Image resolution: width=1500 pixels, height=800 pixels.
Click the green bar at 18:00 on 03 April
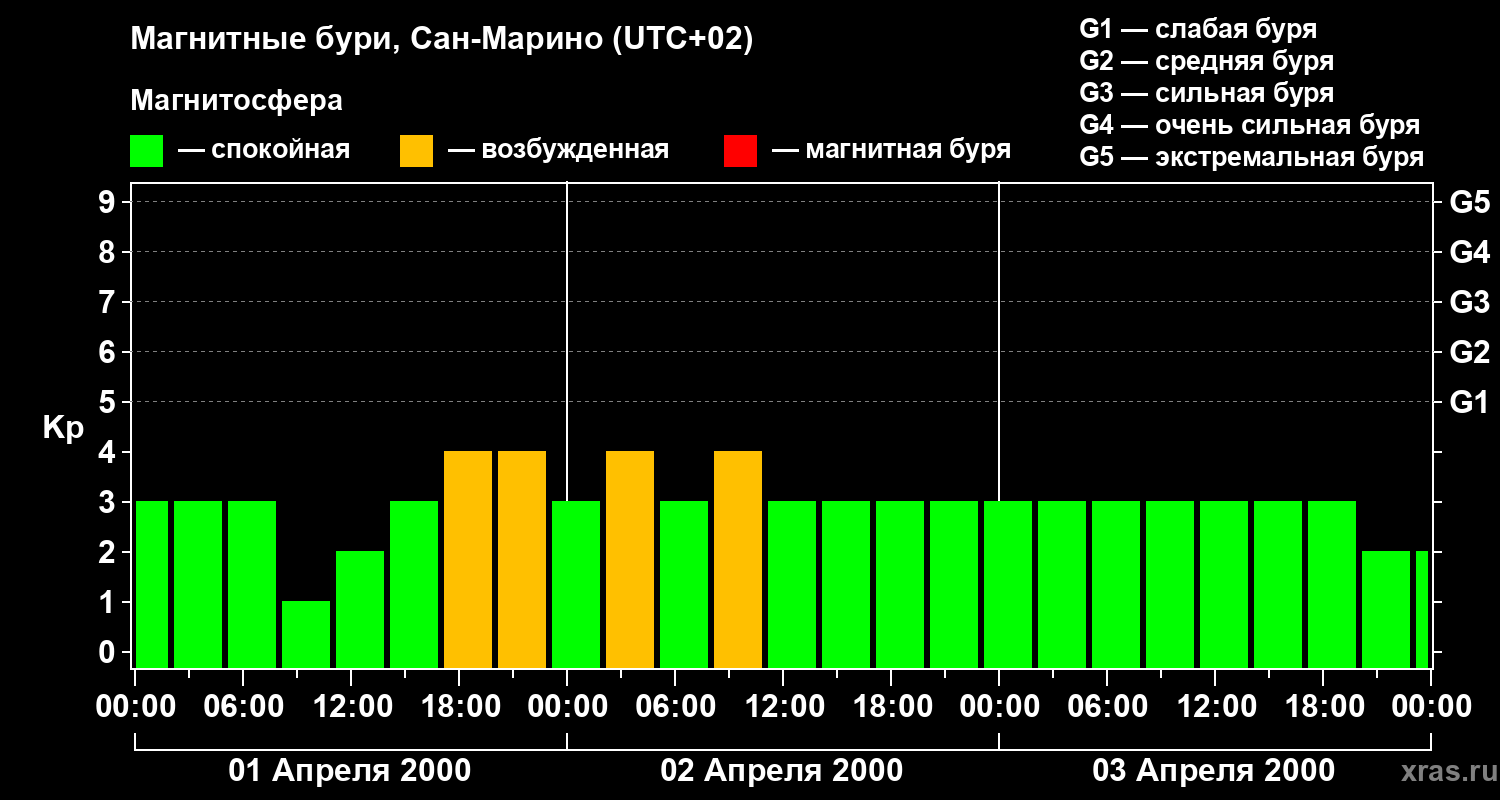[x=1332, y=584]
